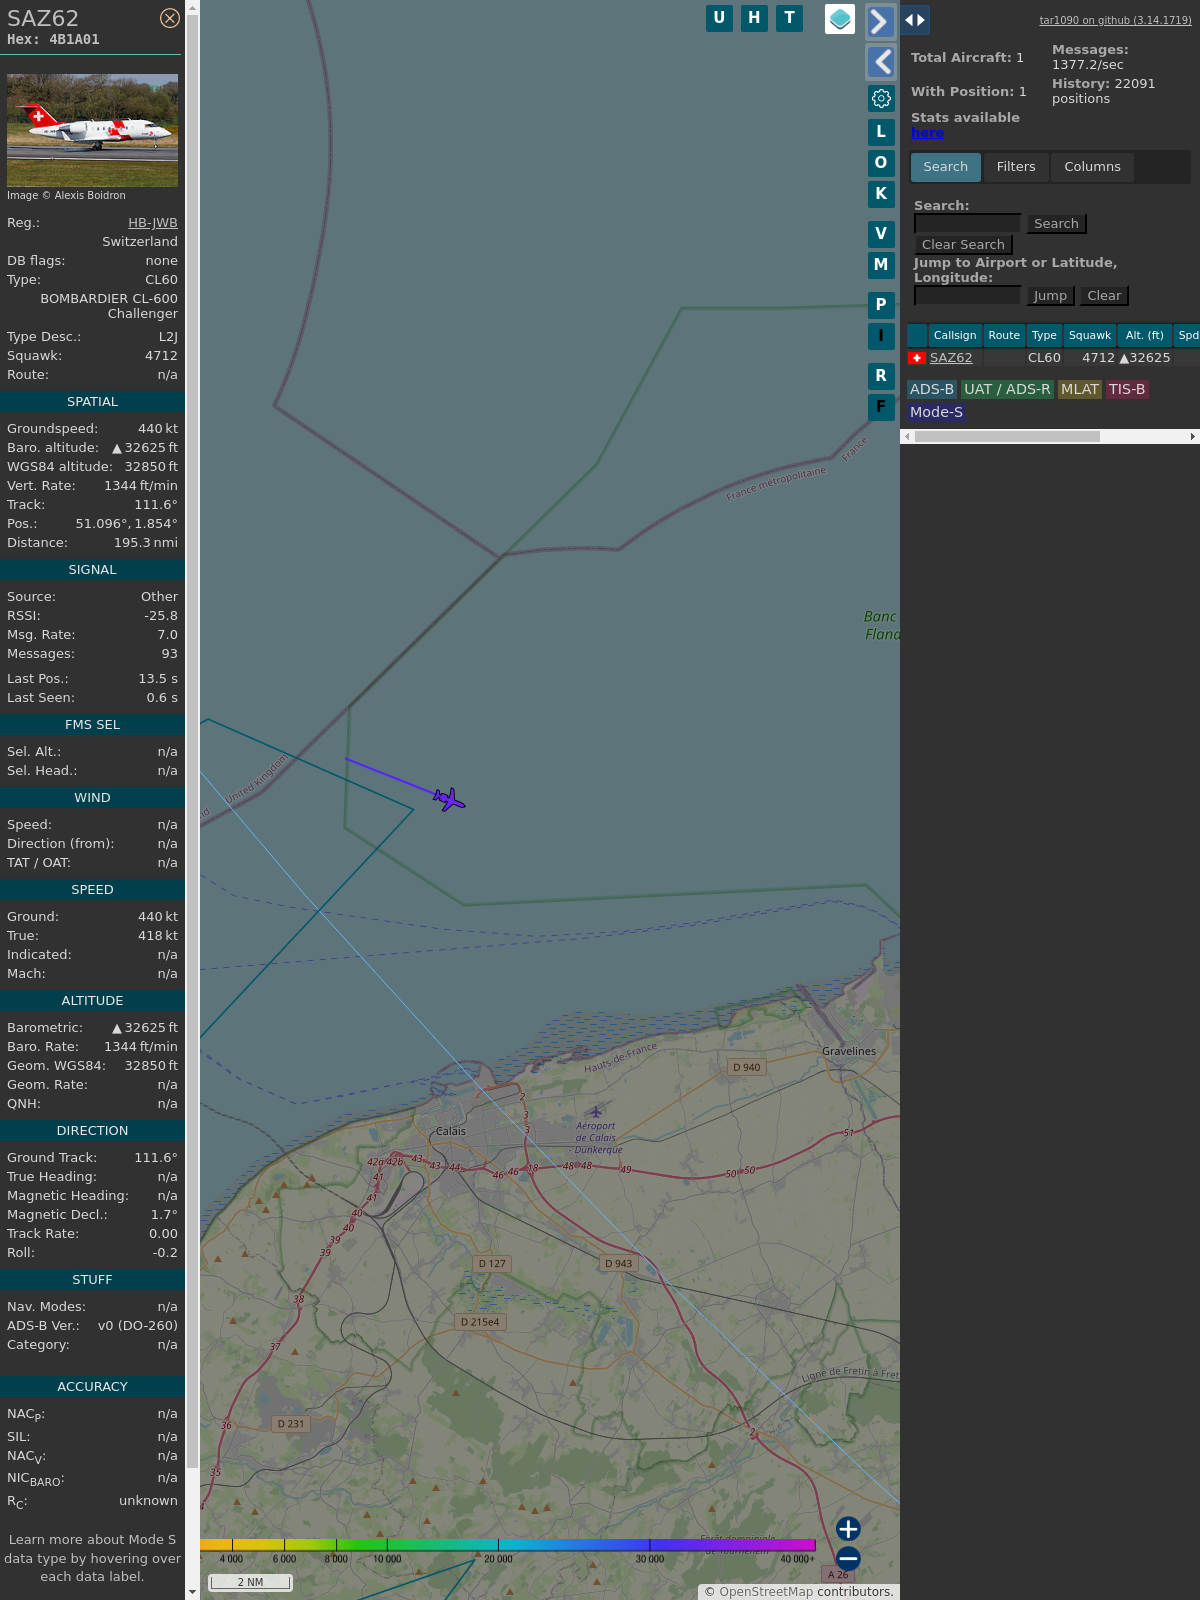
Task: Toggle the T button on the top bar
Action: coord(789,18)
